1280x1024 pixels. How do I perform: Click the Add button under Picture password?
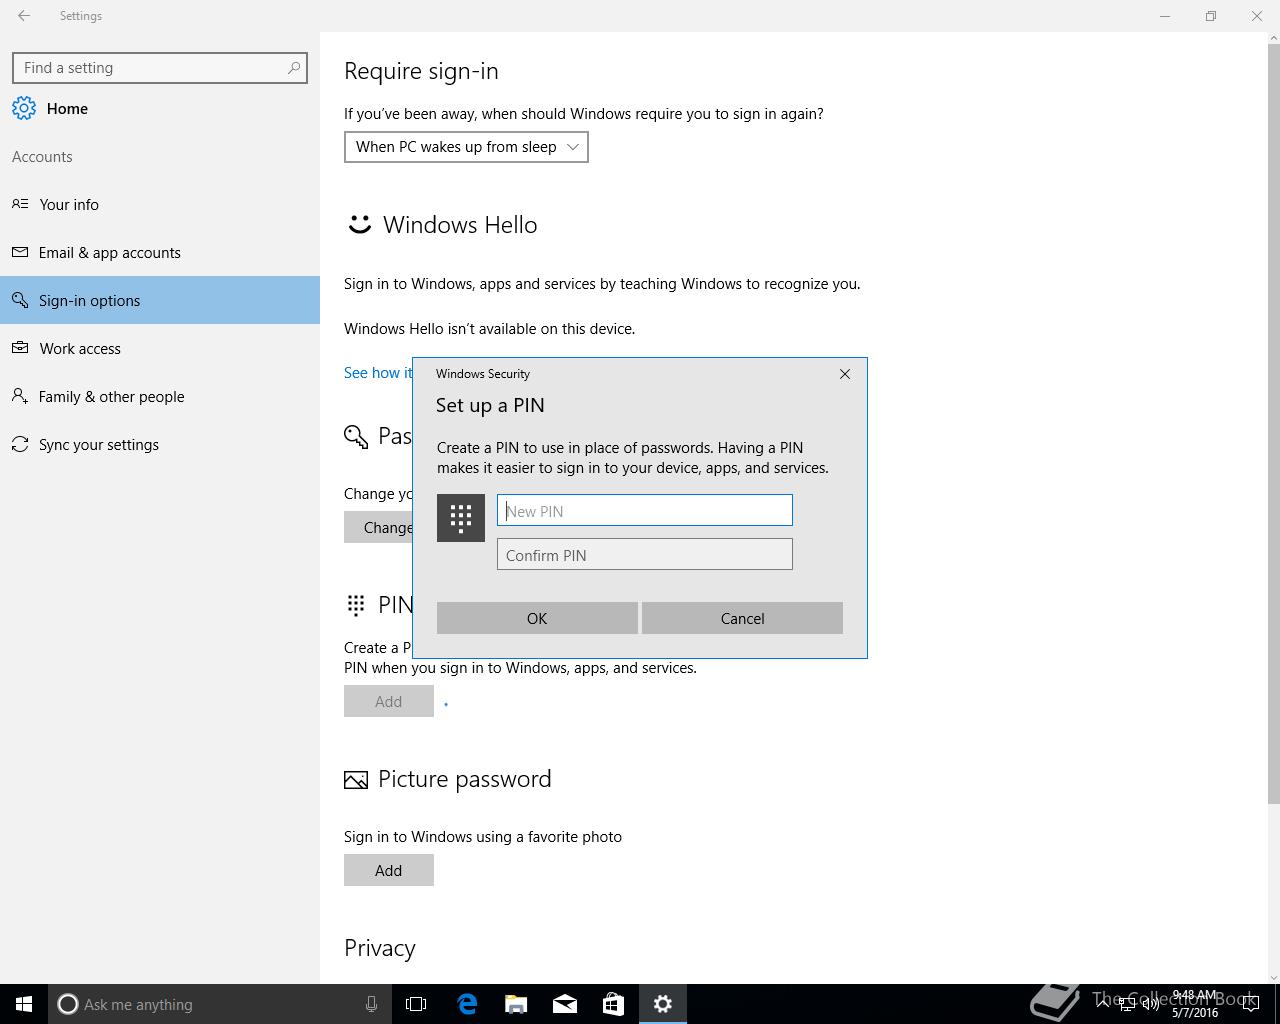click(389, 870)
